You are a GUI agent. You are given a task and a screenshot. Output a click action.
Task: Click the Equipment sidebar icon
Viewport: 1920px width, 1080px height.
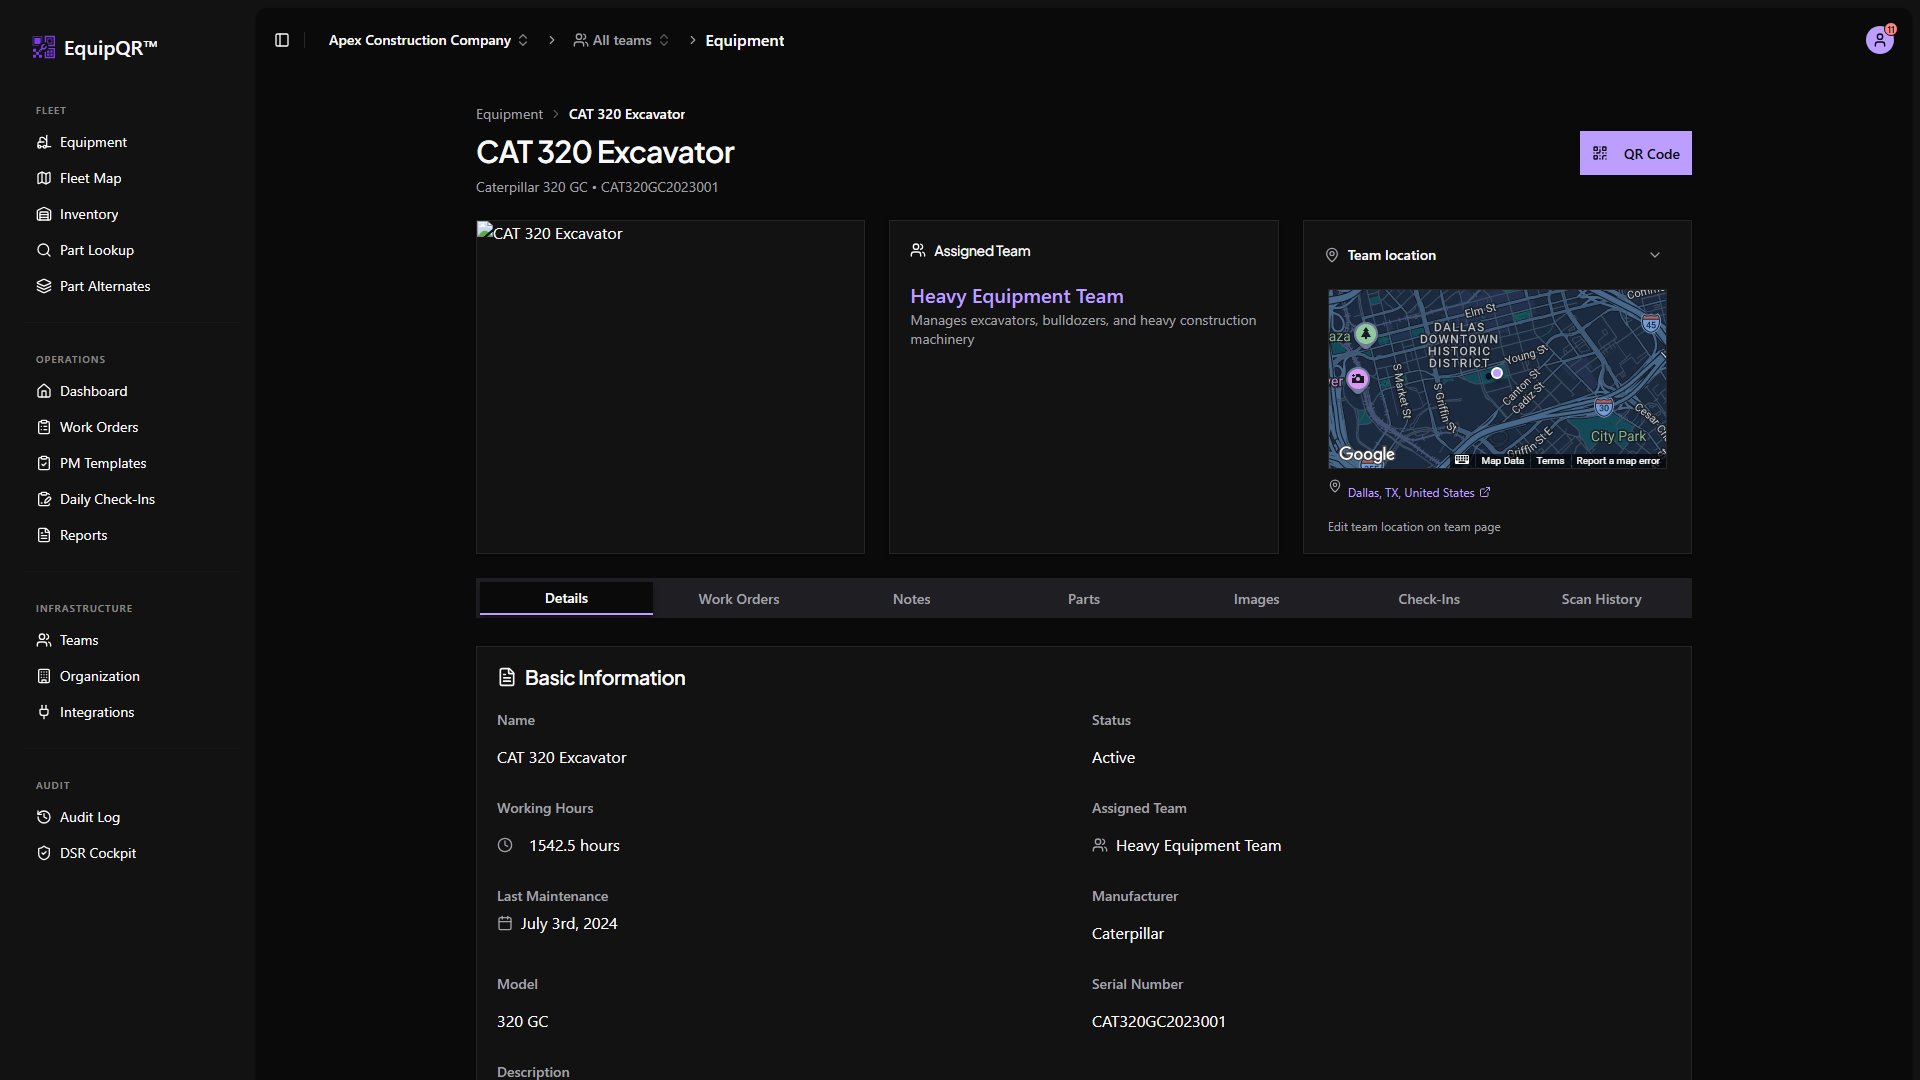[44, 142]
